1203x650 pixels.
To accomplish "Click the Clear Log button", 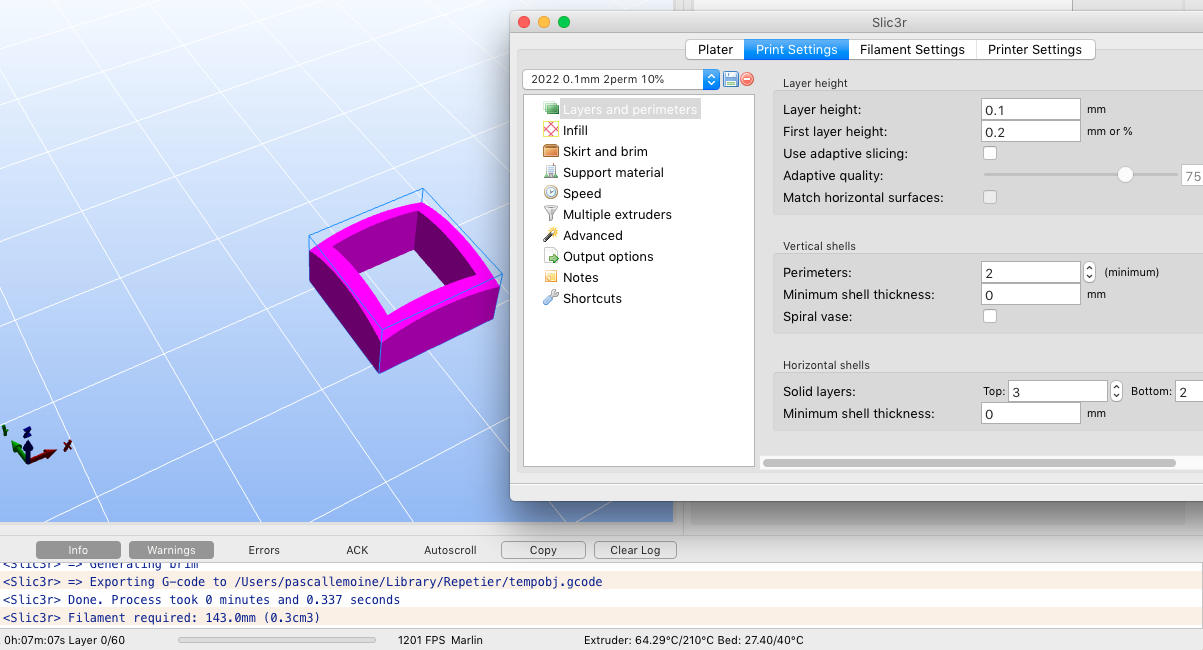I will [635, 550].
